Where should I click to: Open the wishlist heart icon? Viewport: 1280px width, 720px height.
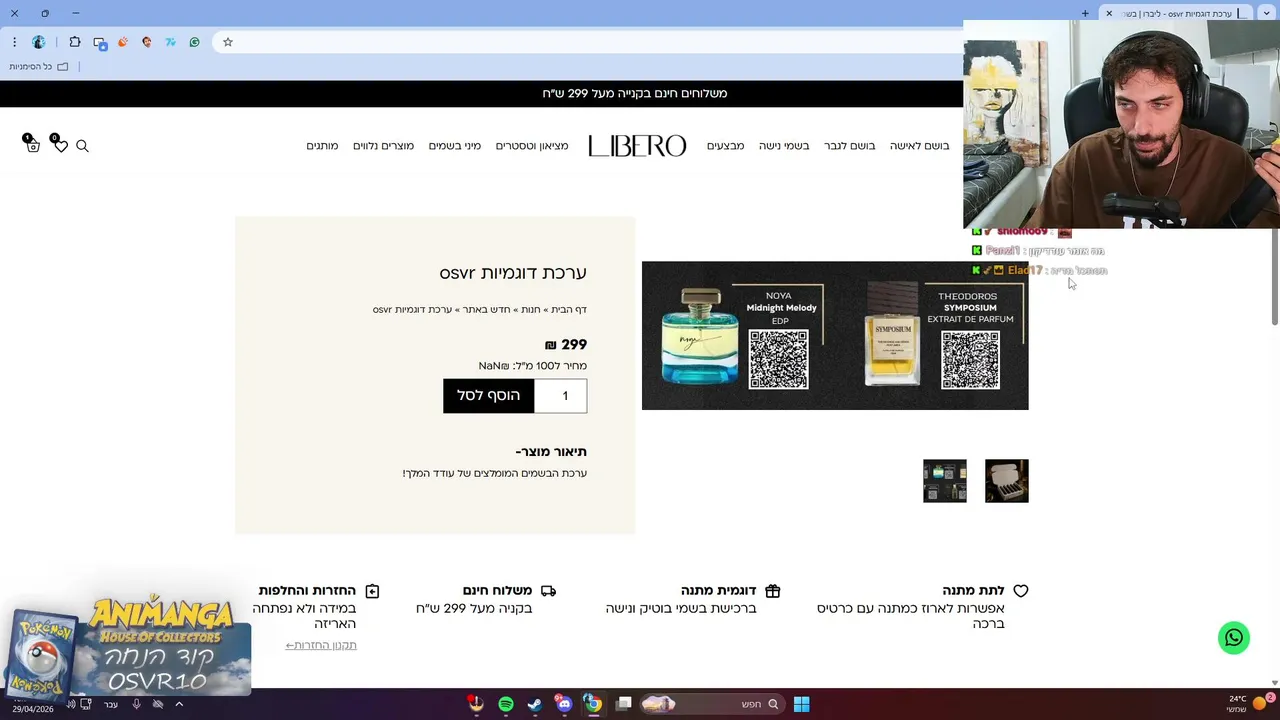coord(60,144)
